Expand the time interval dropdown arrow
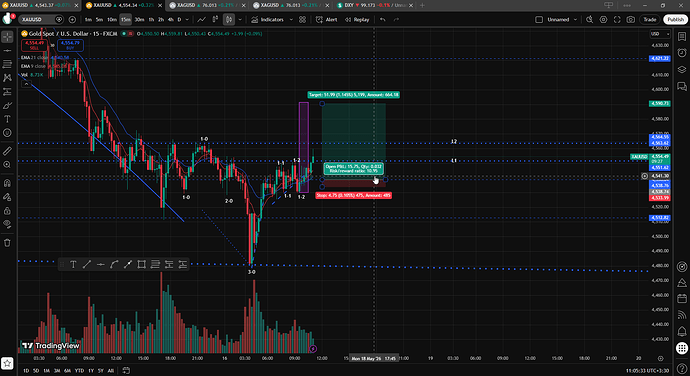The width and height of the screenshot is (690, 376). [x=187, y=19]
